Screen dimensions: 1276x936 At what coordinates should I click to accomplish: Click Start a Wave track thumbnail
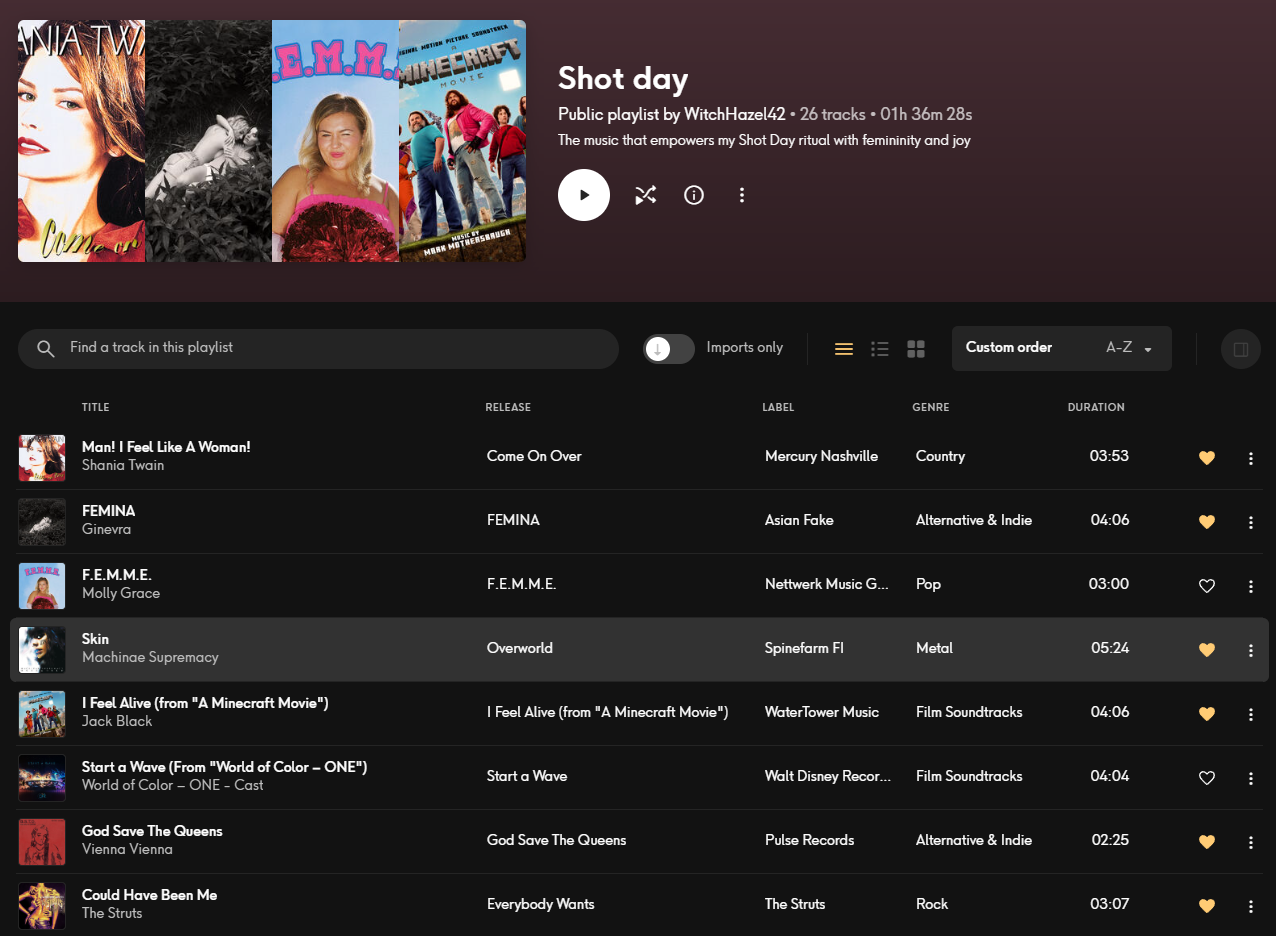tap(42, 778)
